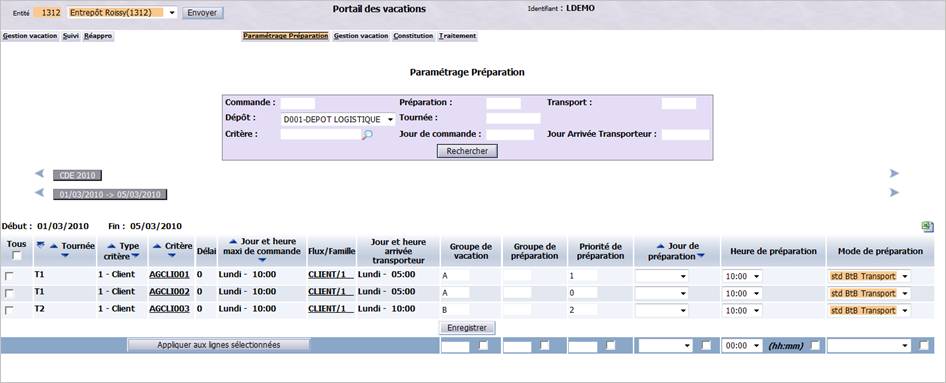Click the Rechercher button
946x383 pixels.
[x=467, y=151]
